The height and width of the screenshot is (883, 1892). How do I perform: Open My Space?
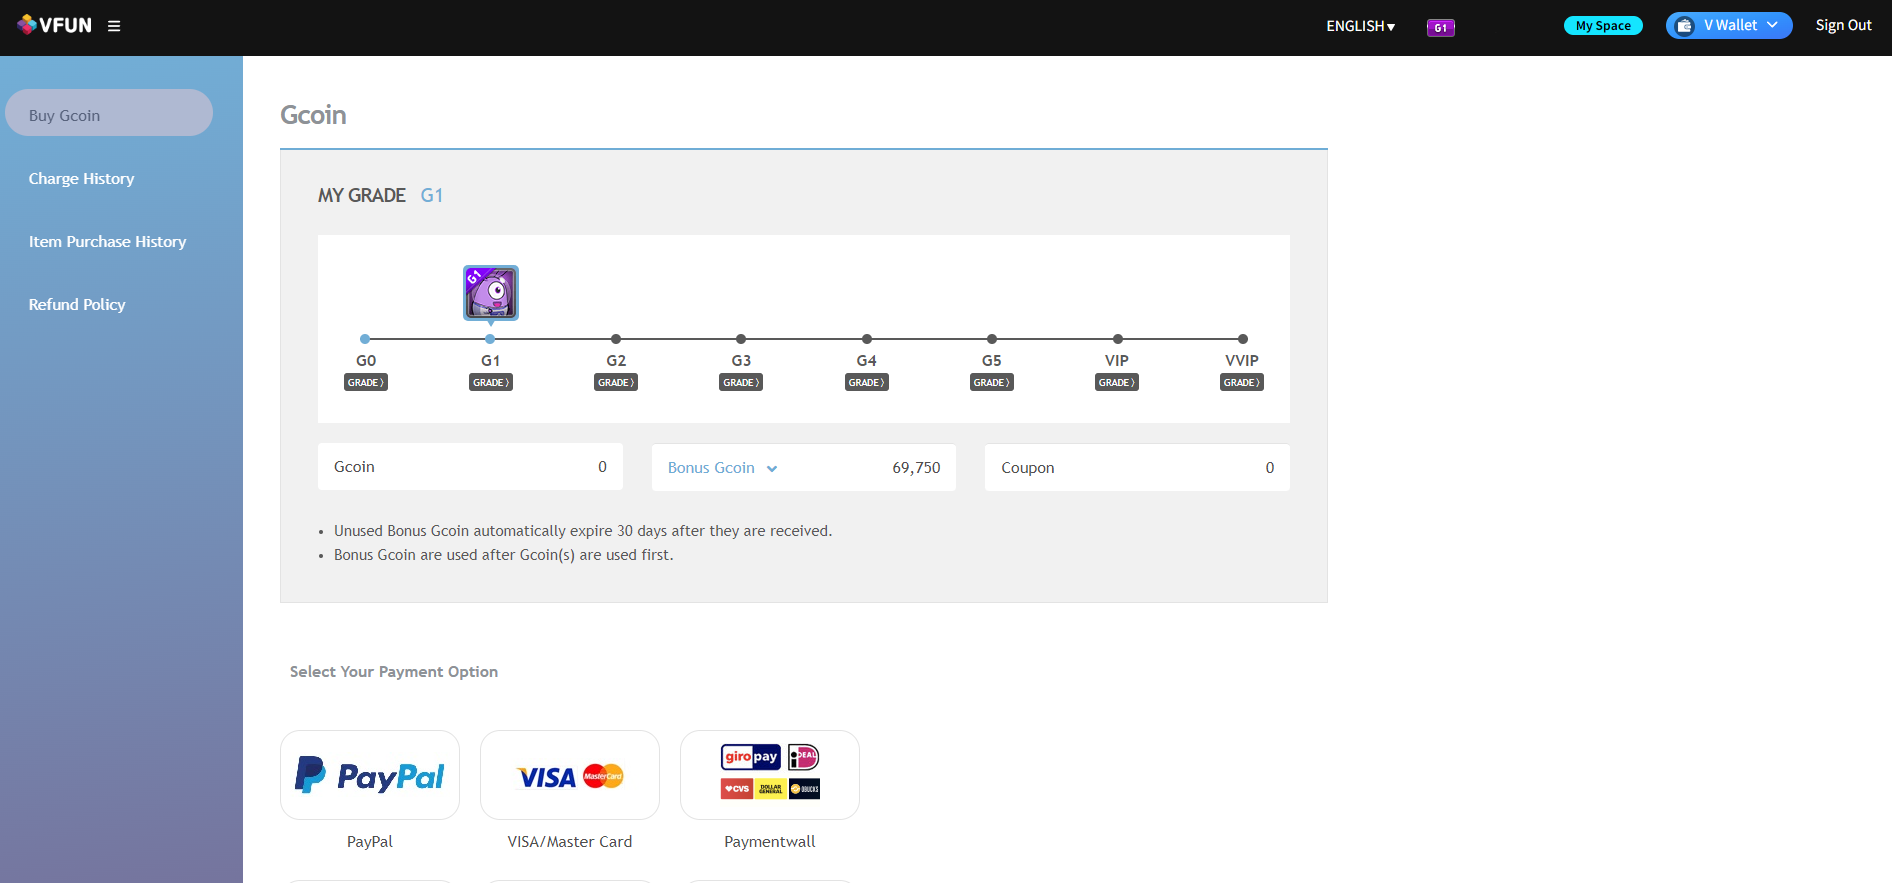(1603, 26)
